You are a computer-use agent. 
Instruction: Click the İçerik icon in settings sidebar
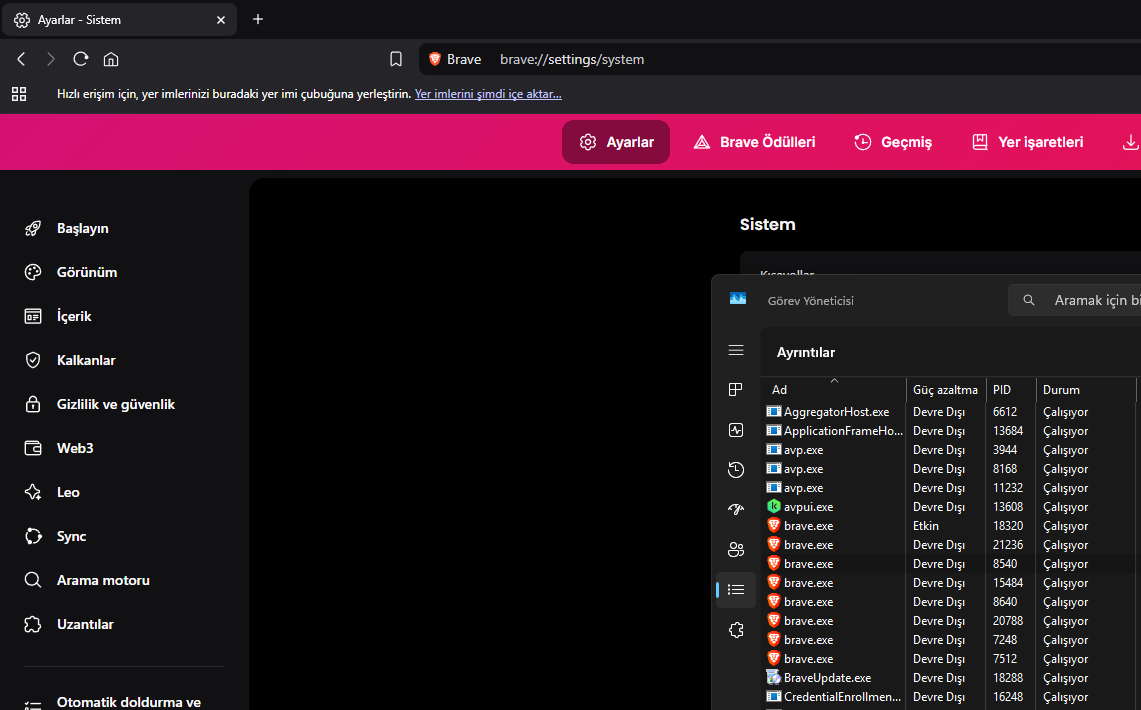pos(33,316)
